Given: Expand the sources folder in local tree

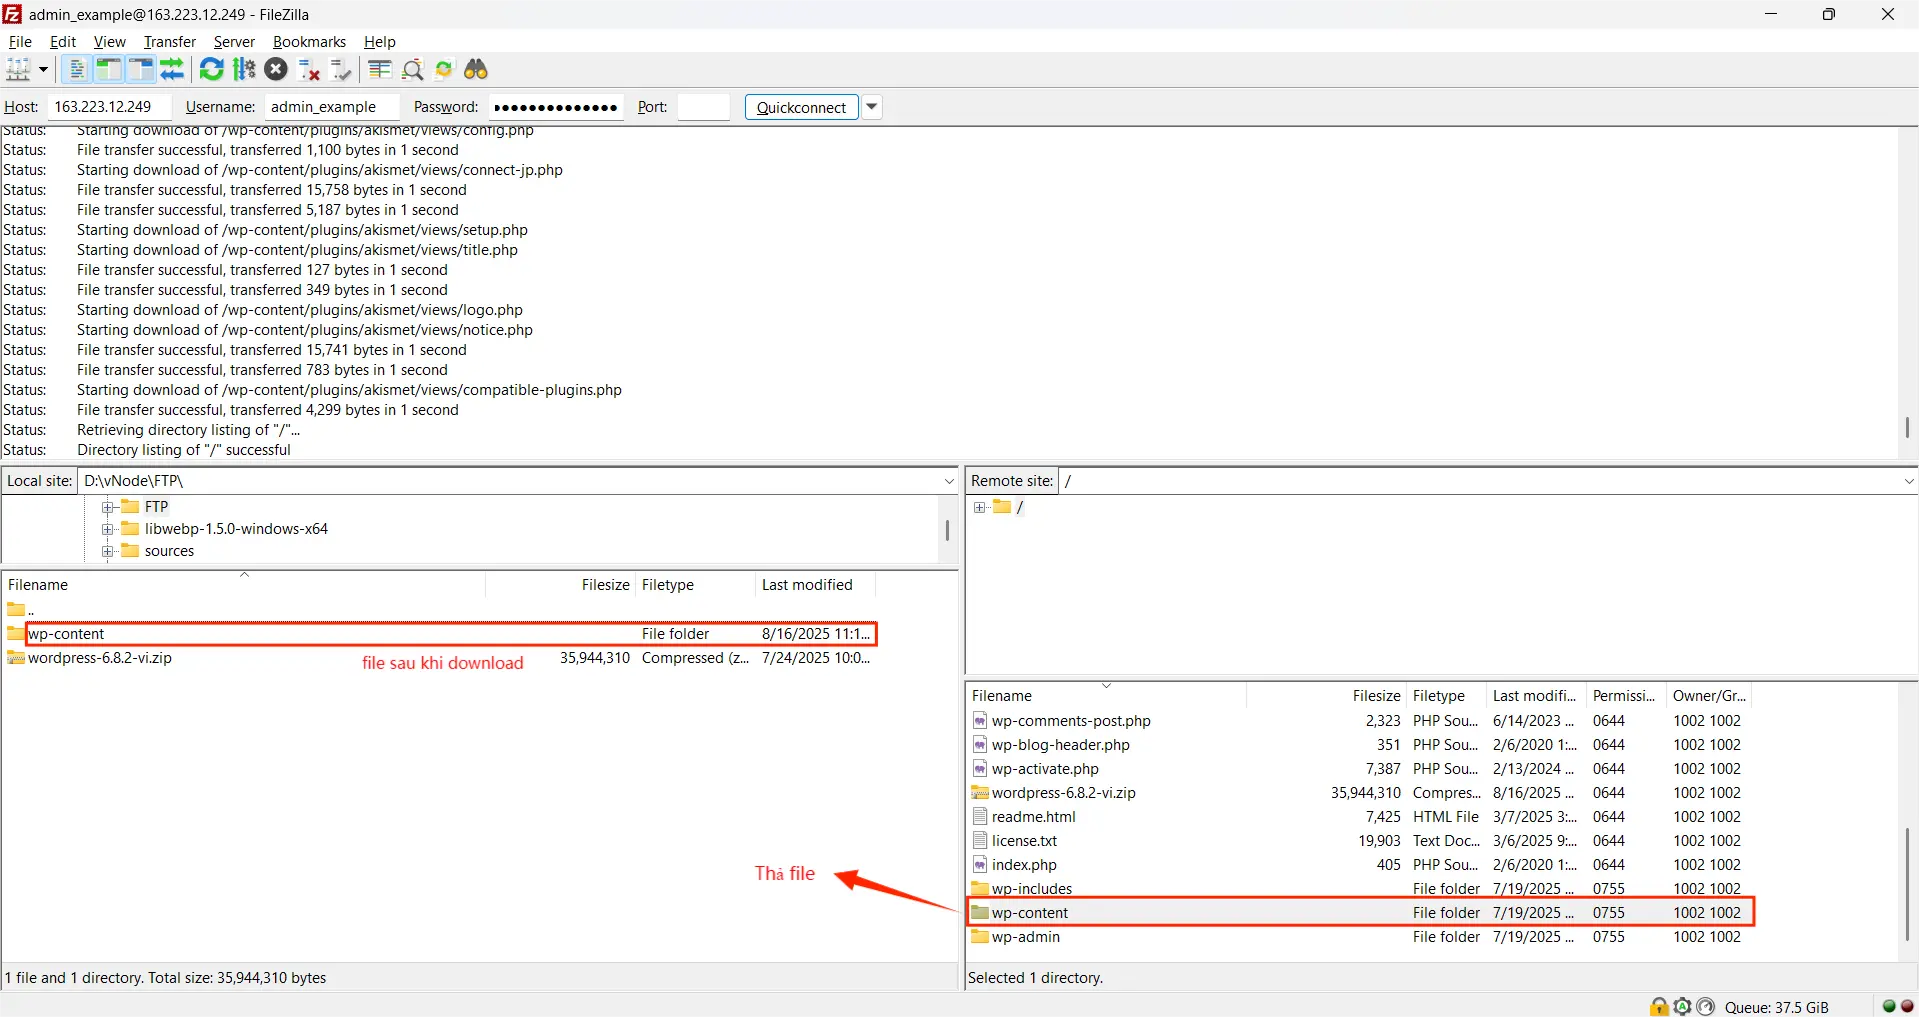Looking at the screenshot, I should point(108,551).
